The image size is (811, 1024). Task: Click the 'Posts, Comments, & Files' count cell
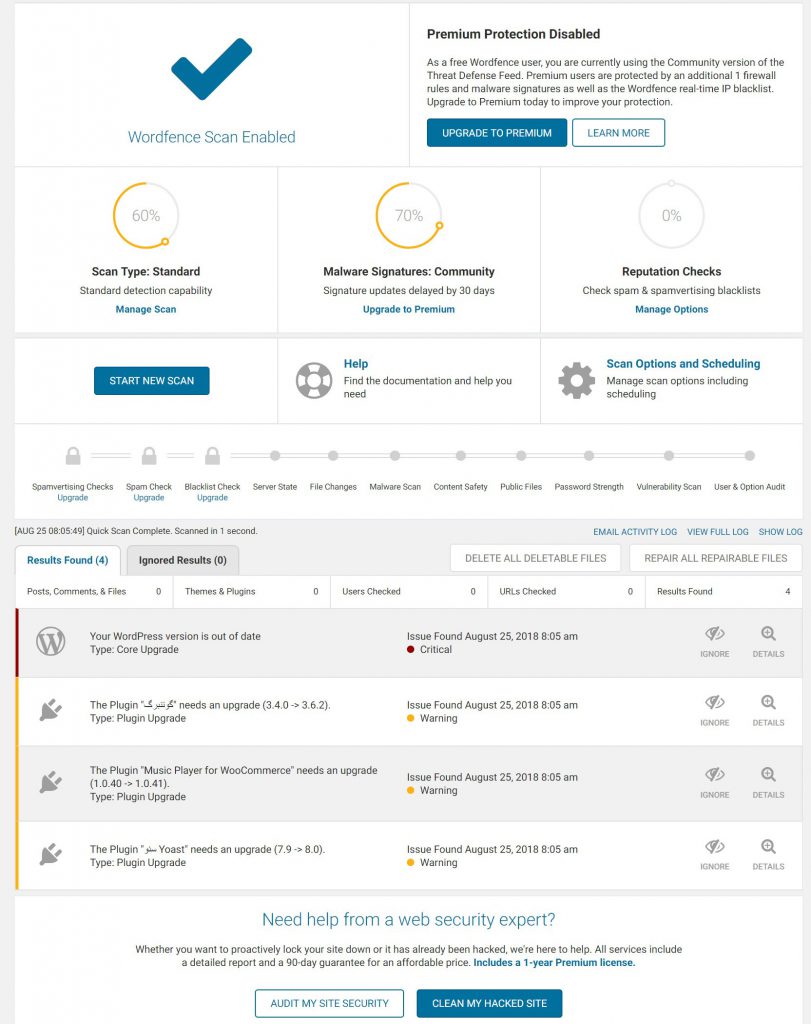point(94,592)
